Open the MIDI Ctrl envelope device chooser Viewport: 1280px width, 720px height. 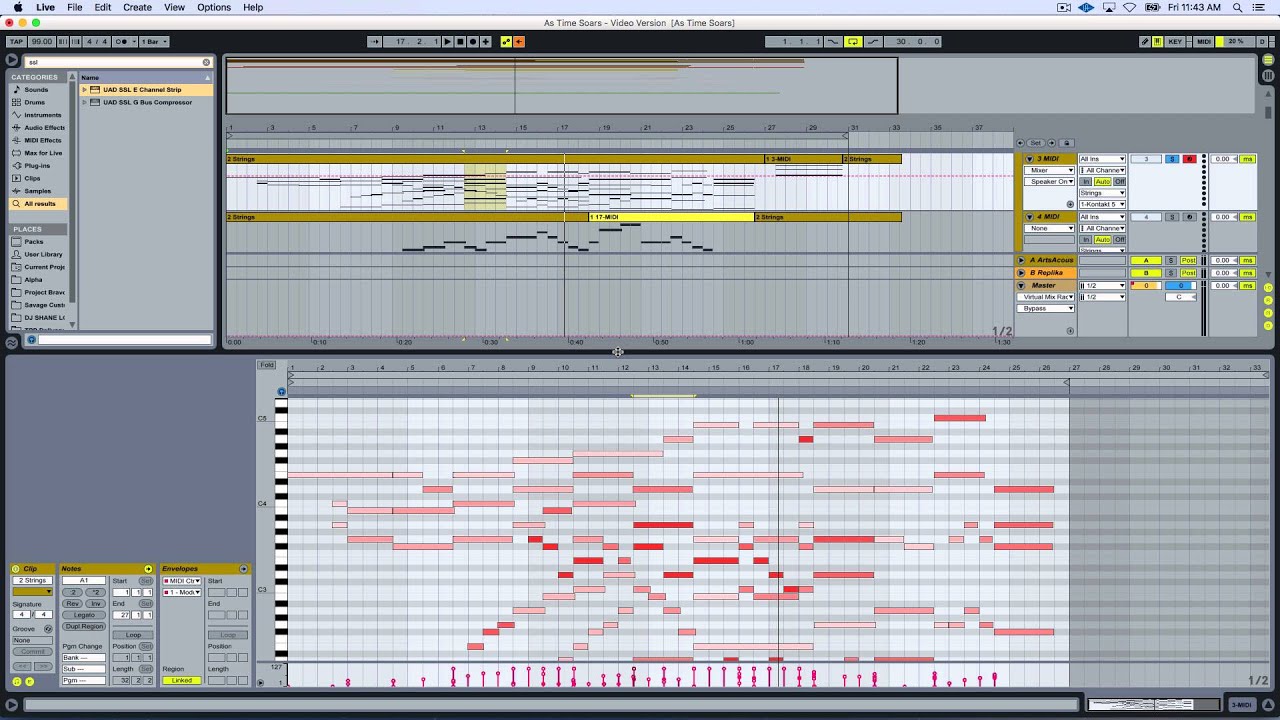(x=182, y=581)
